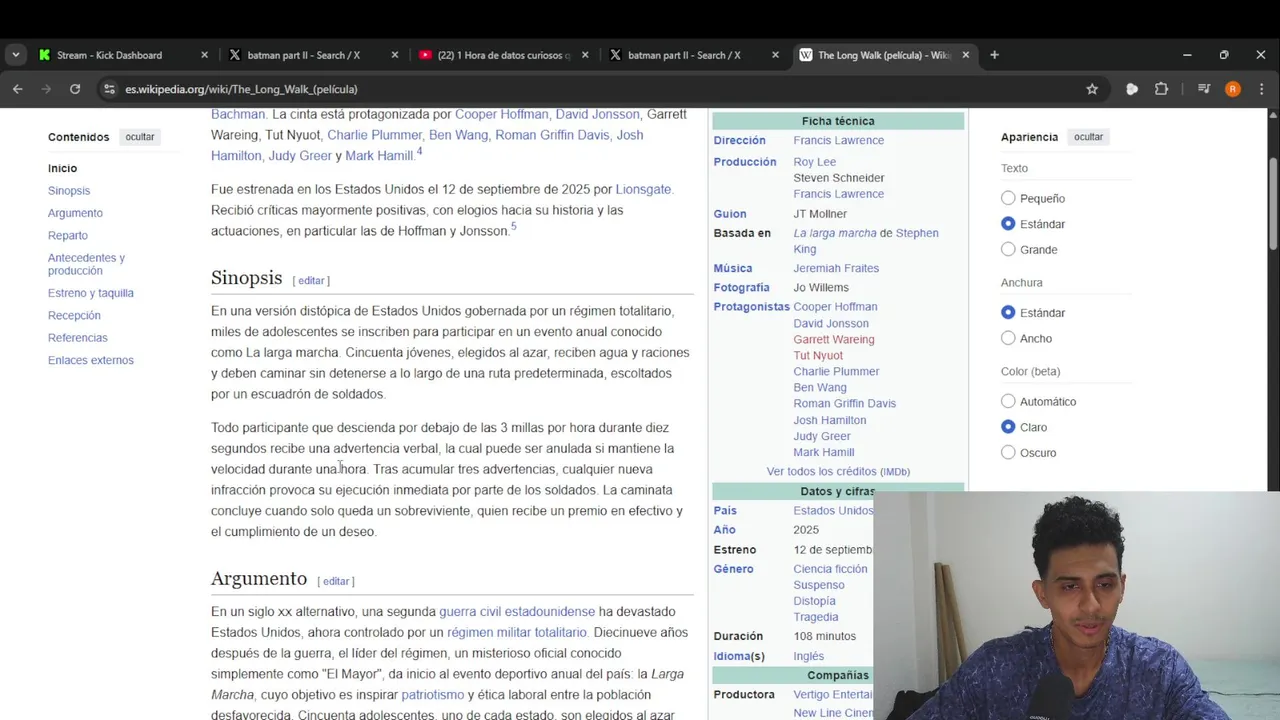
Task: Open the Inglés language link
Action: coord(808,656)
